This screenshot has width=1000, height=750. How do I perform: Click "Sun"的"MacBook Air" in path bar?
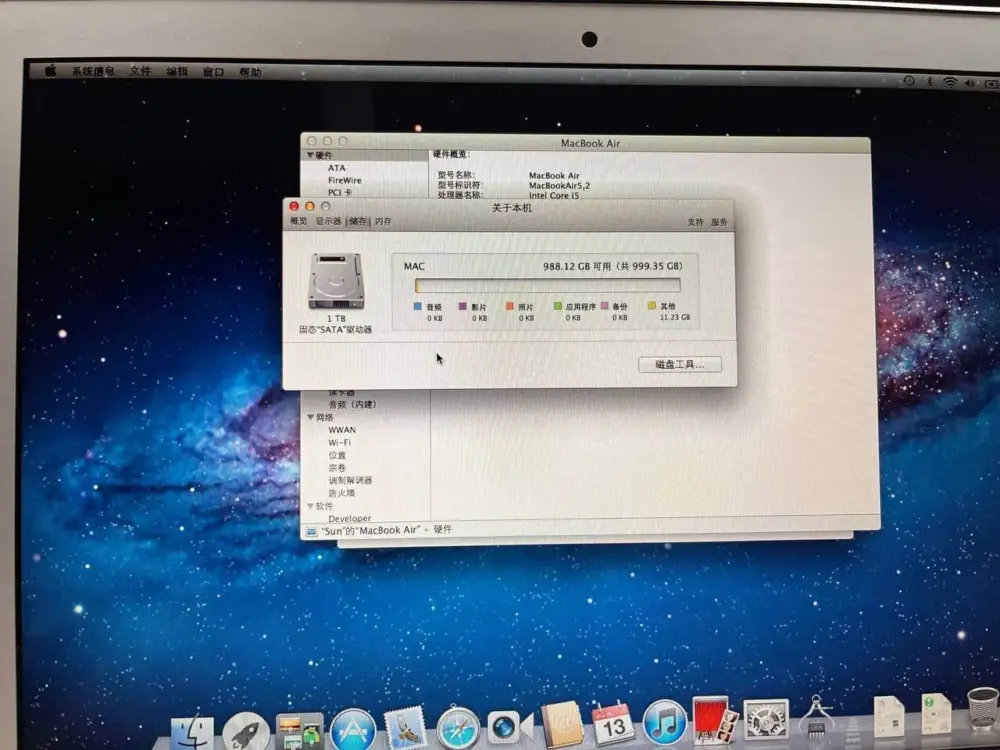point(371,530)
